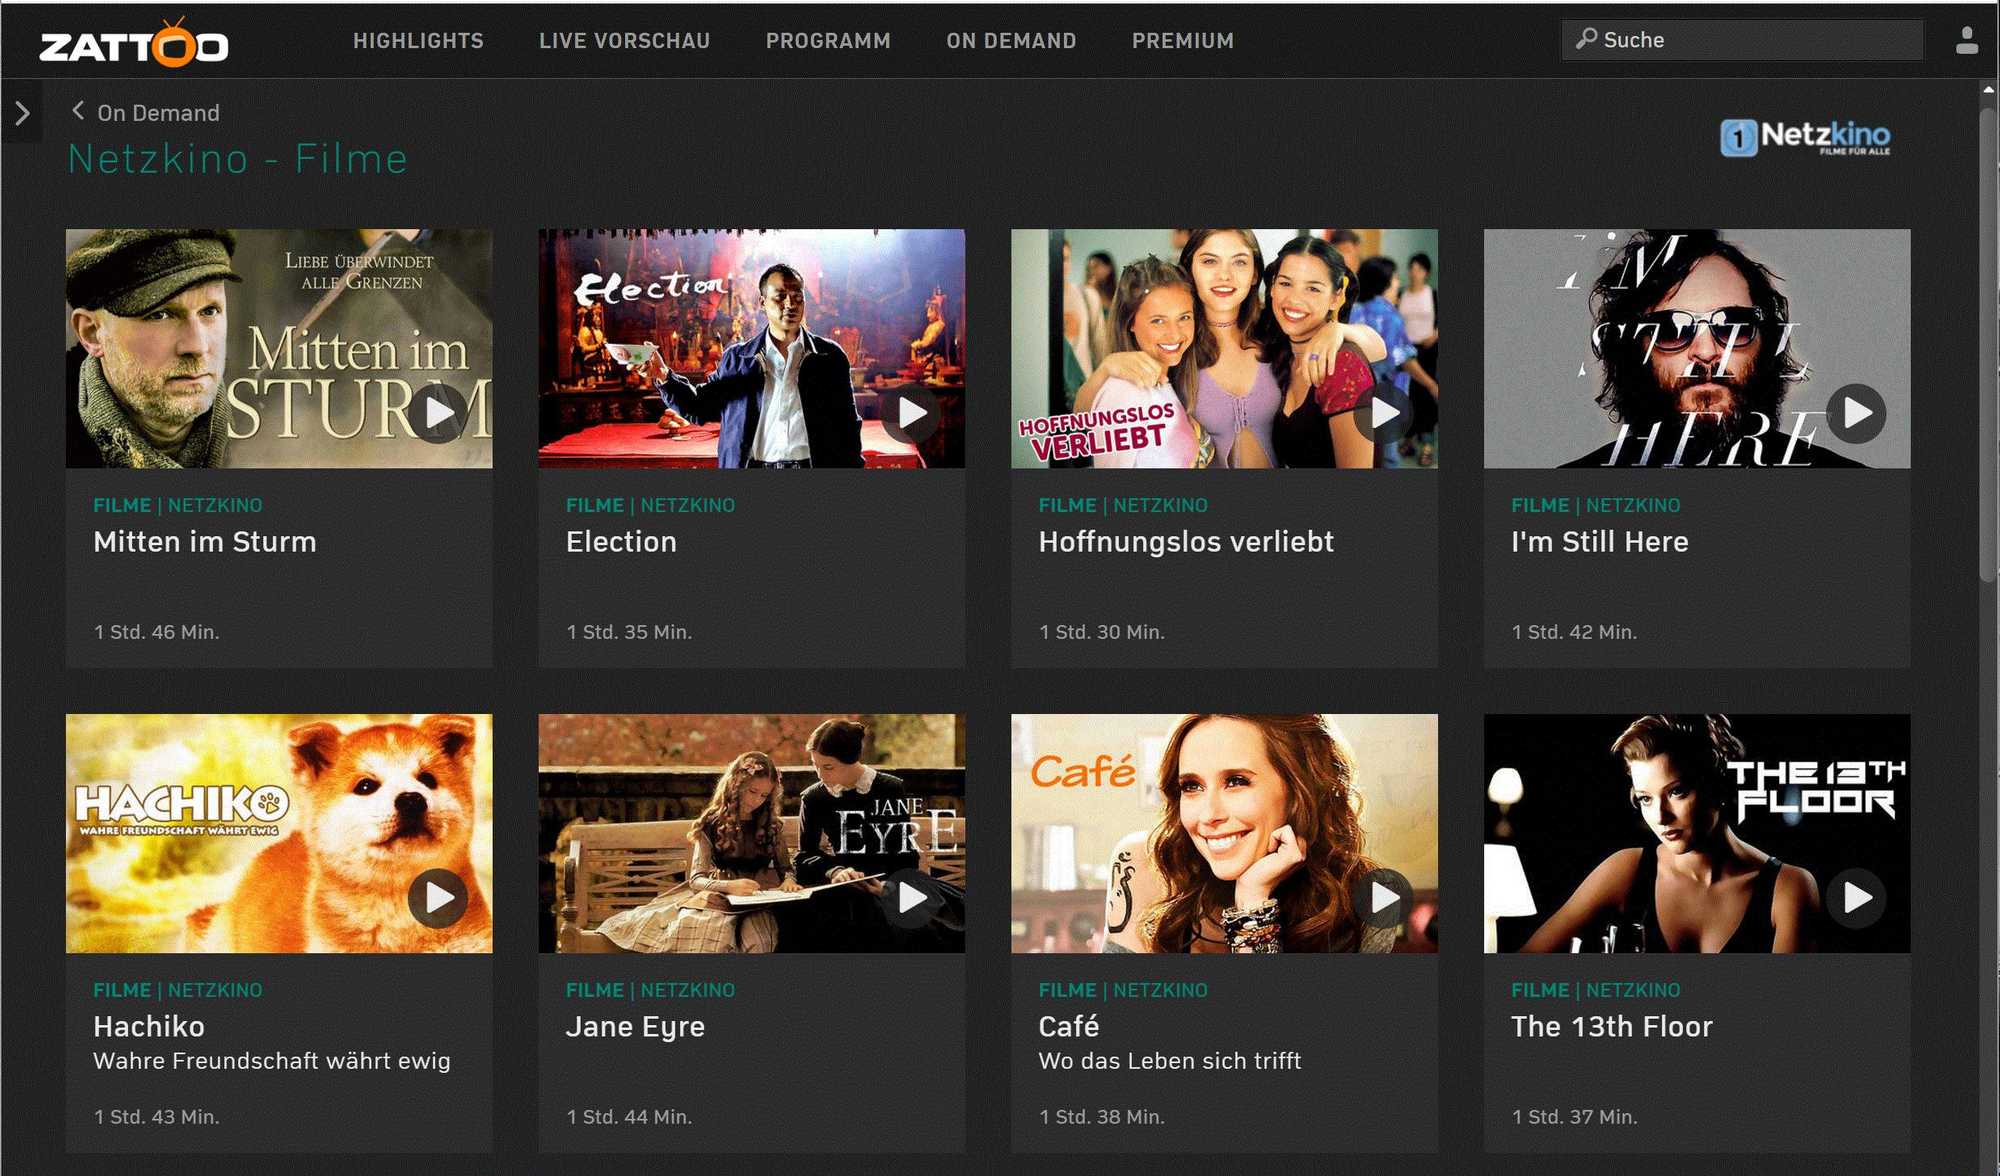Open Jane Eyre title link
This screenshot has width=2000, height=1176.
pos(635,1027)
